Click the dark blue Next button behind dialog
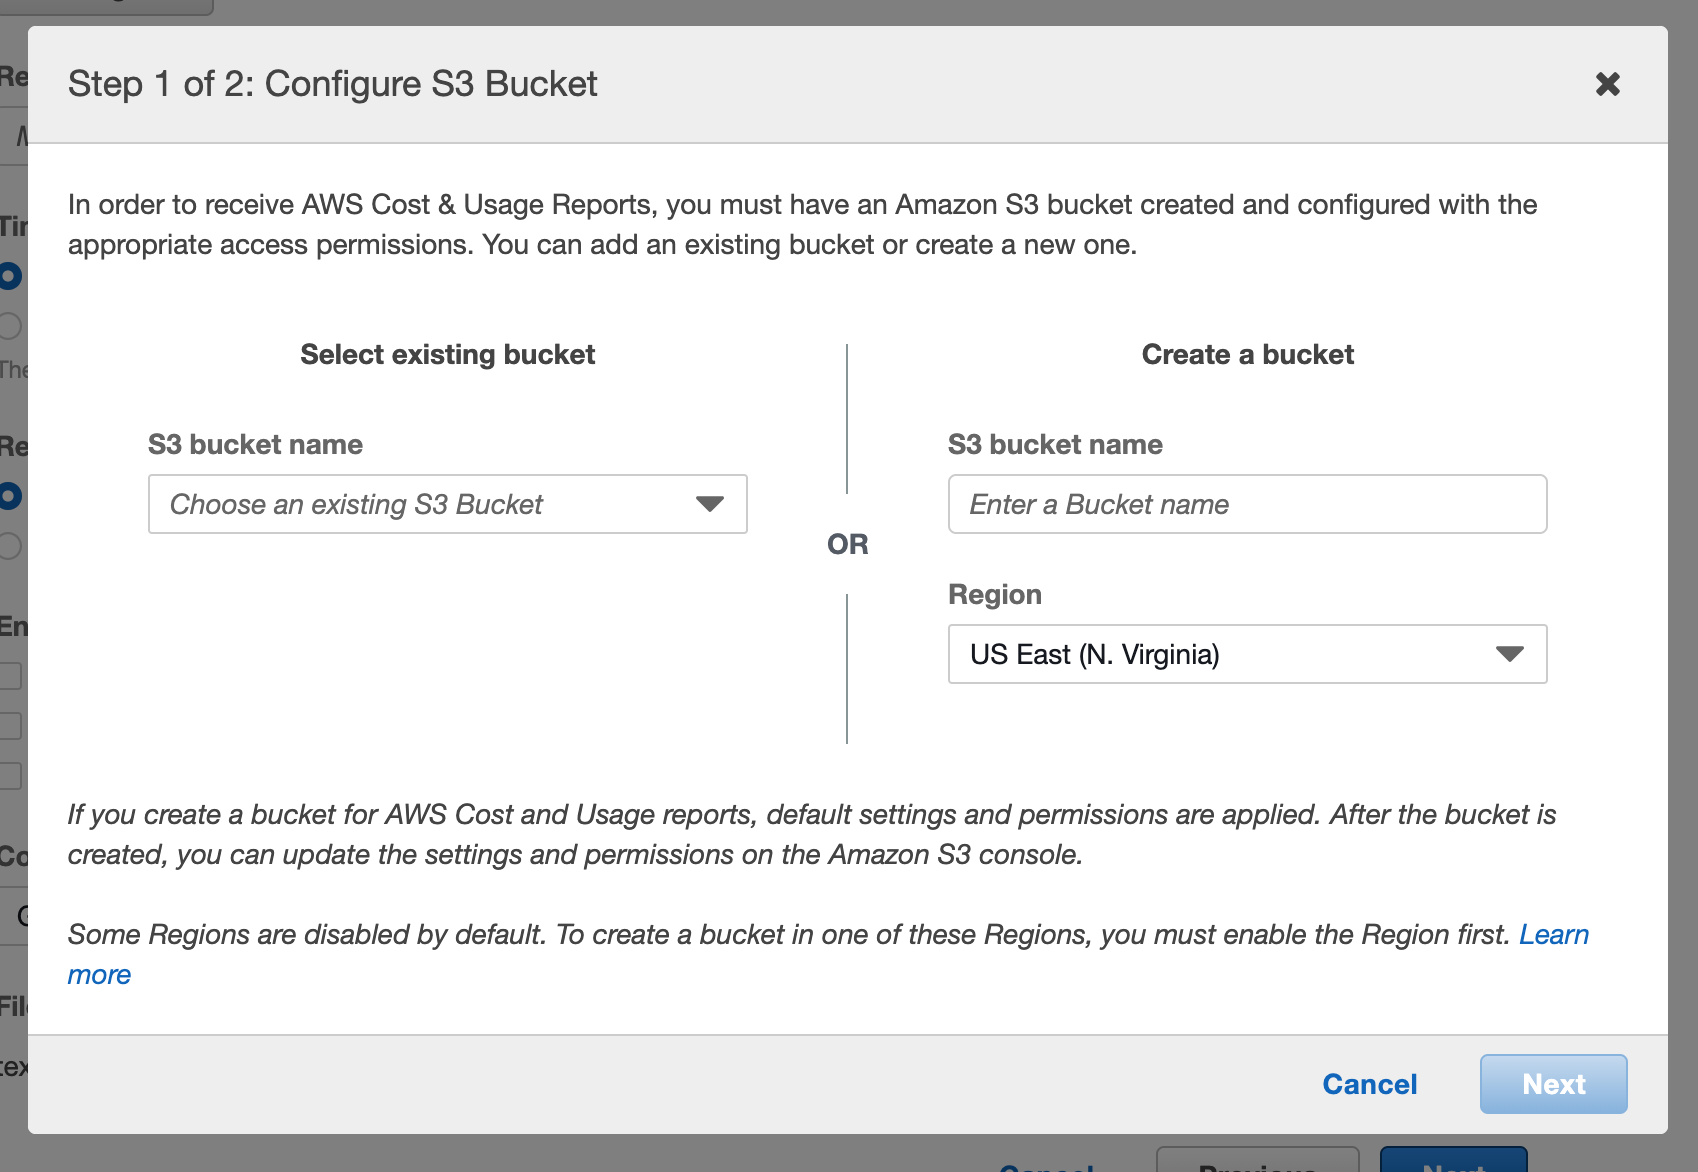This screenshot has height=1172, width=1698. tap(1454, 1165)
